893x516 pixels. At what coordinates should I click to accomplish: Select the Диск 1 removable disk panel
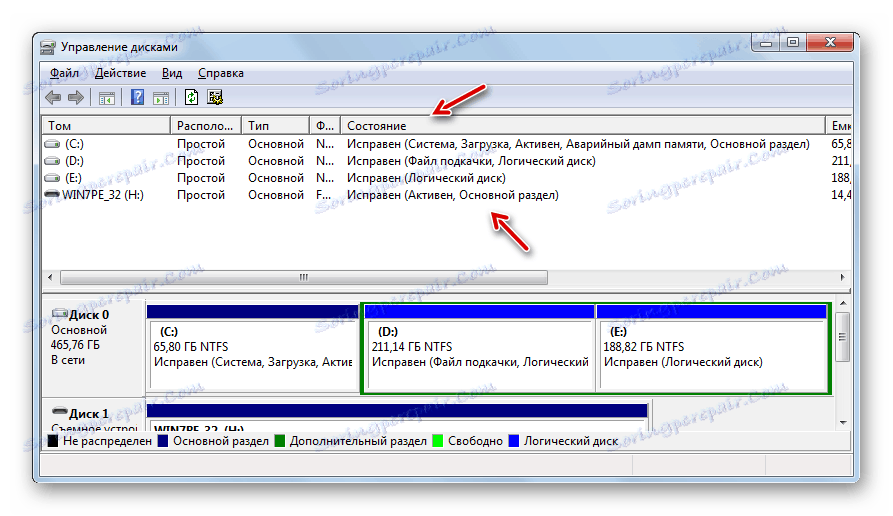tap(94, 416)
